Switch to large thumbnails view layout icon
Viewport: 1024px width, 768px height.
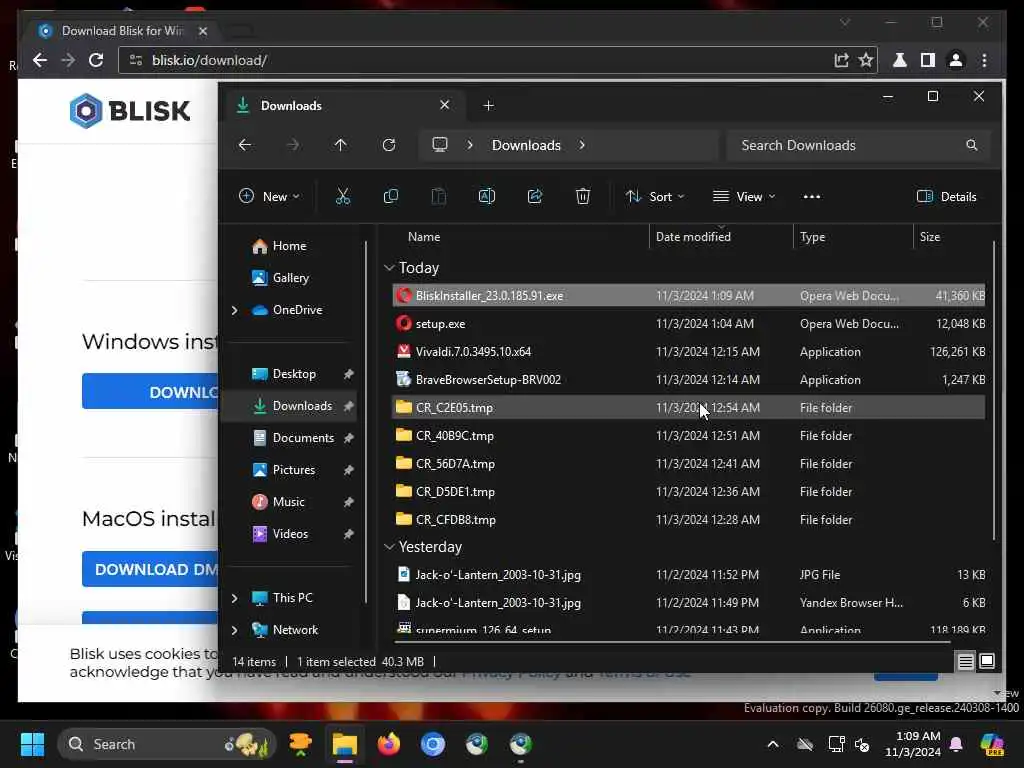(987, 662)
